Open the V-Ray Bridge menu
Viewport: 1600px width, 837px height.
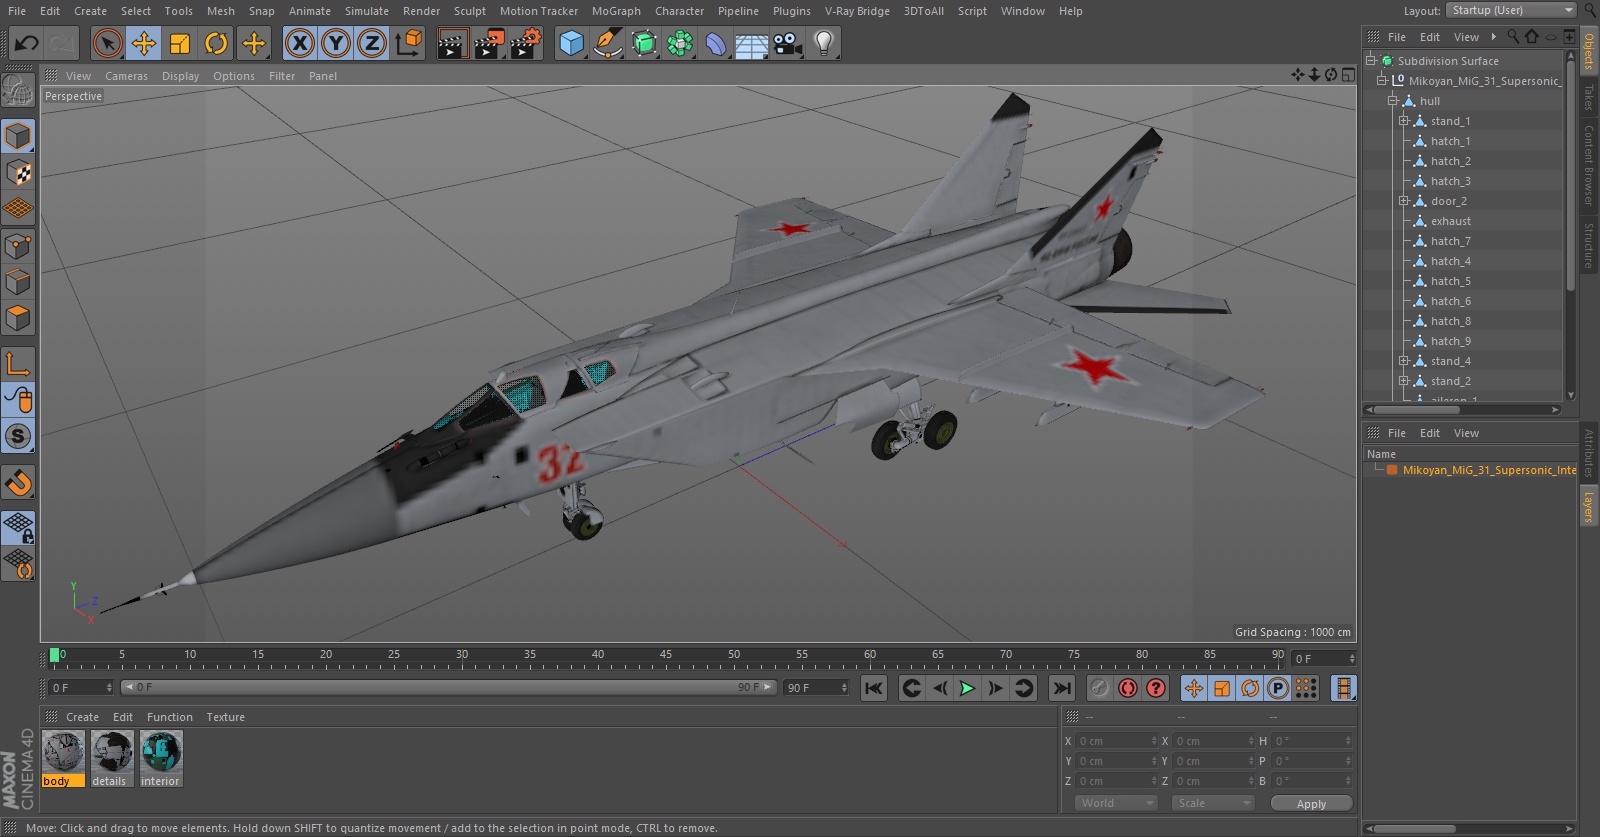[857, 11]
